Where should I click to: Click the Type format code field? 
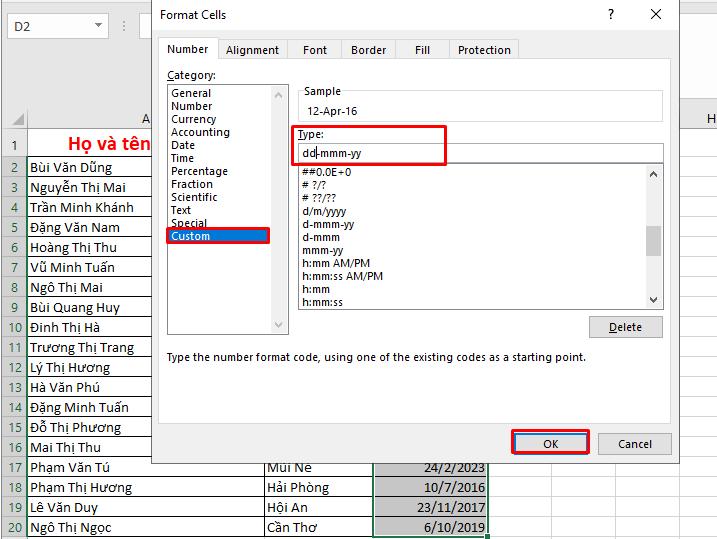point(481,153)
